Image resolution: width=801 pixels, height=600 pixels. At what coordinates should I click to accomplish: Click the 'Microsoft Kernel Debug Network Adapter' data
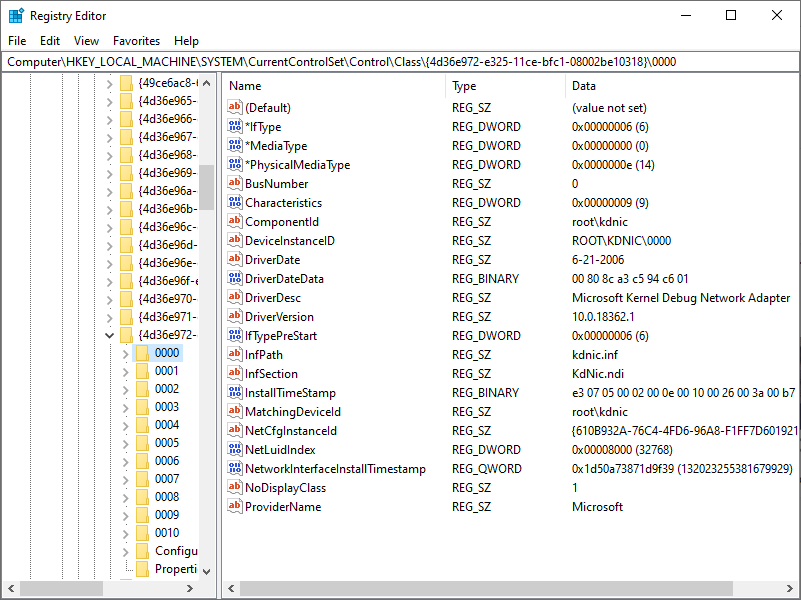[x=681, y=298]
